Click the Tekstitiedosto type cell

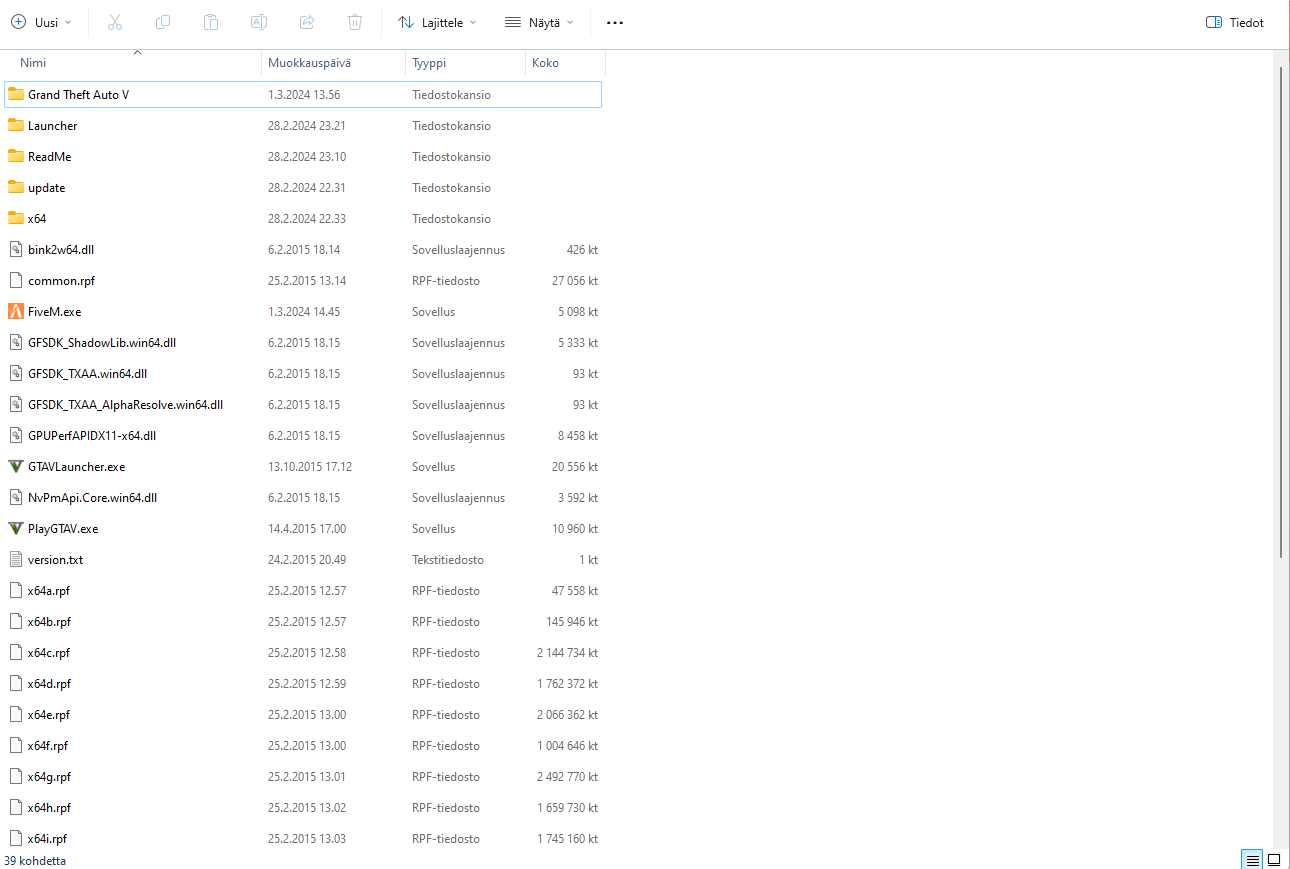tap(448, 560)
